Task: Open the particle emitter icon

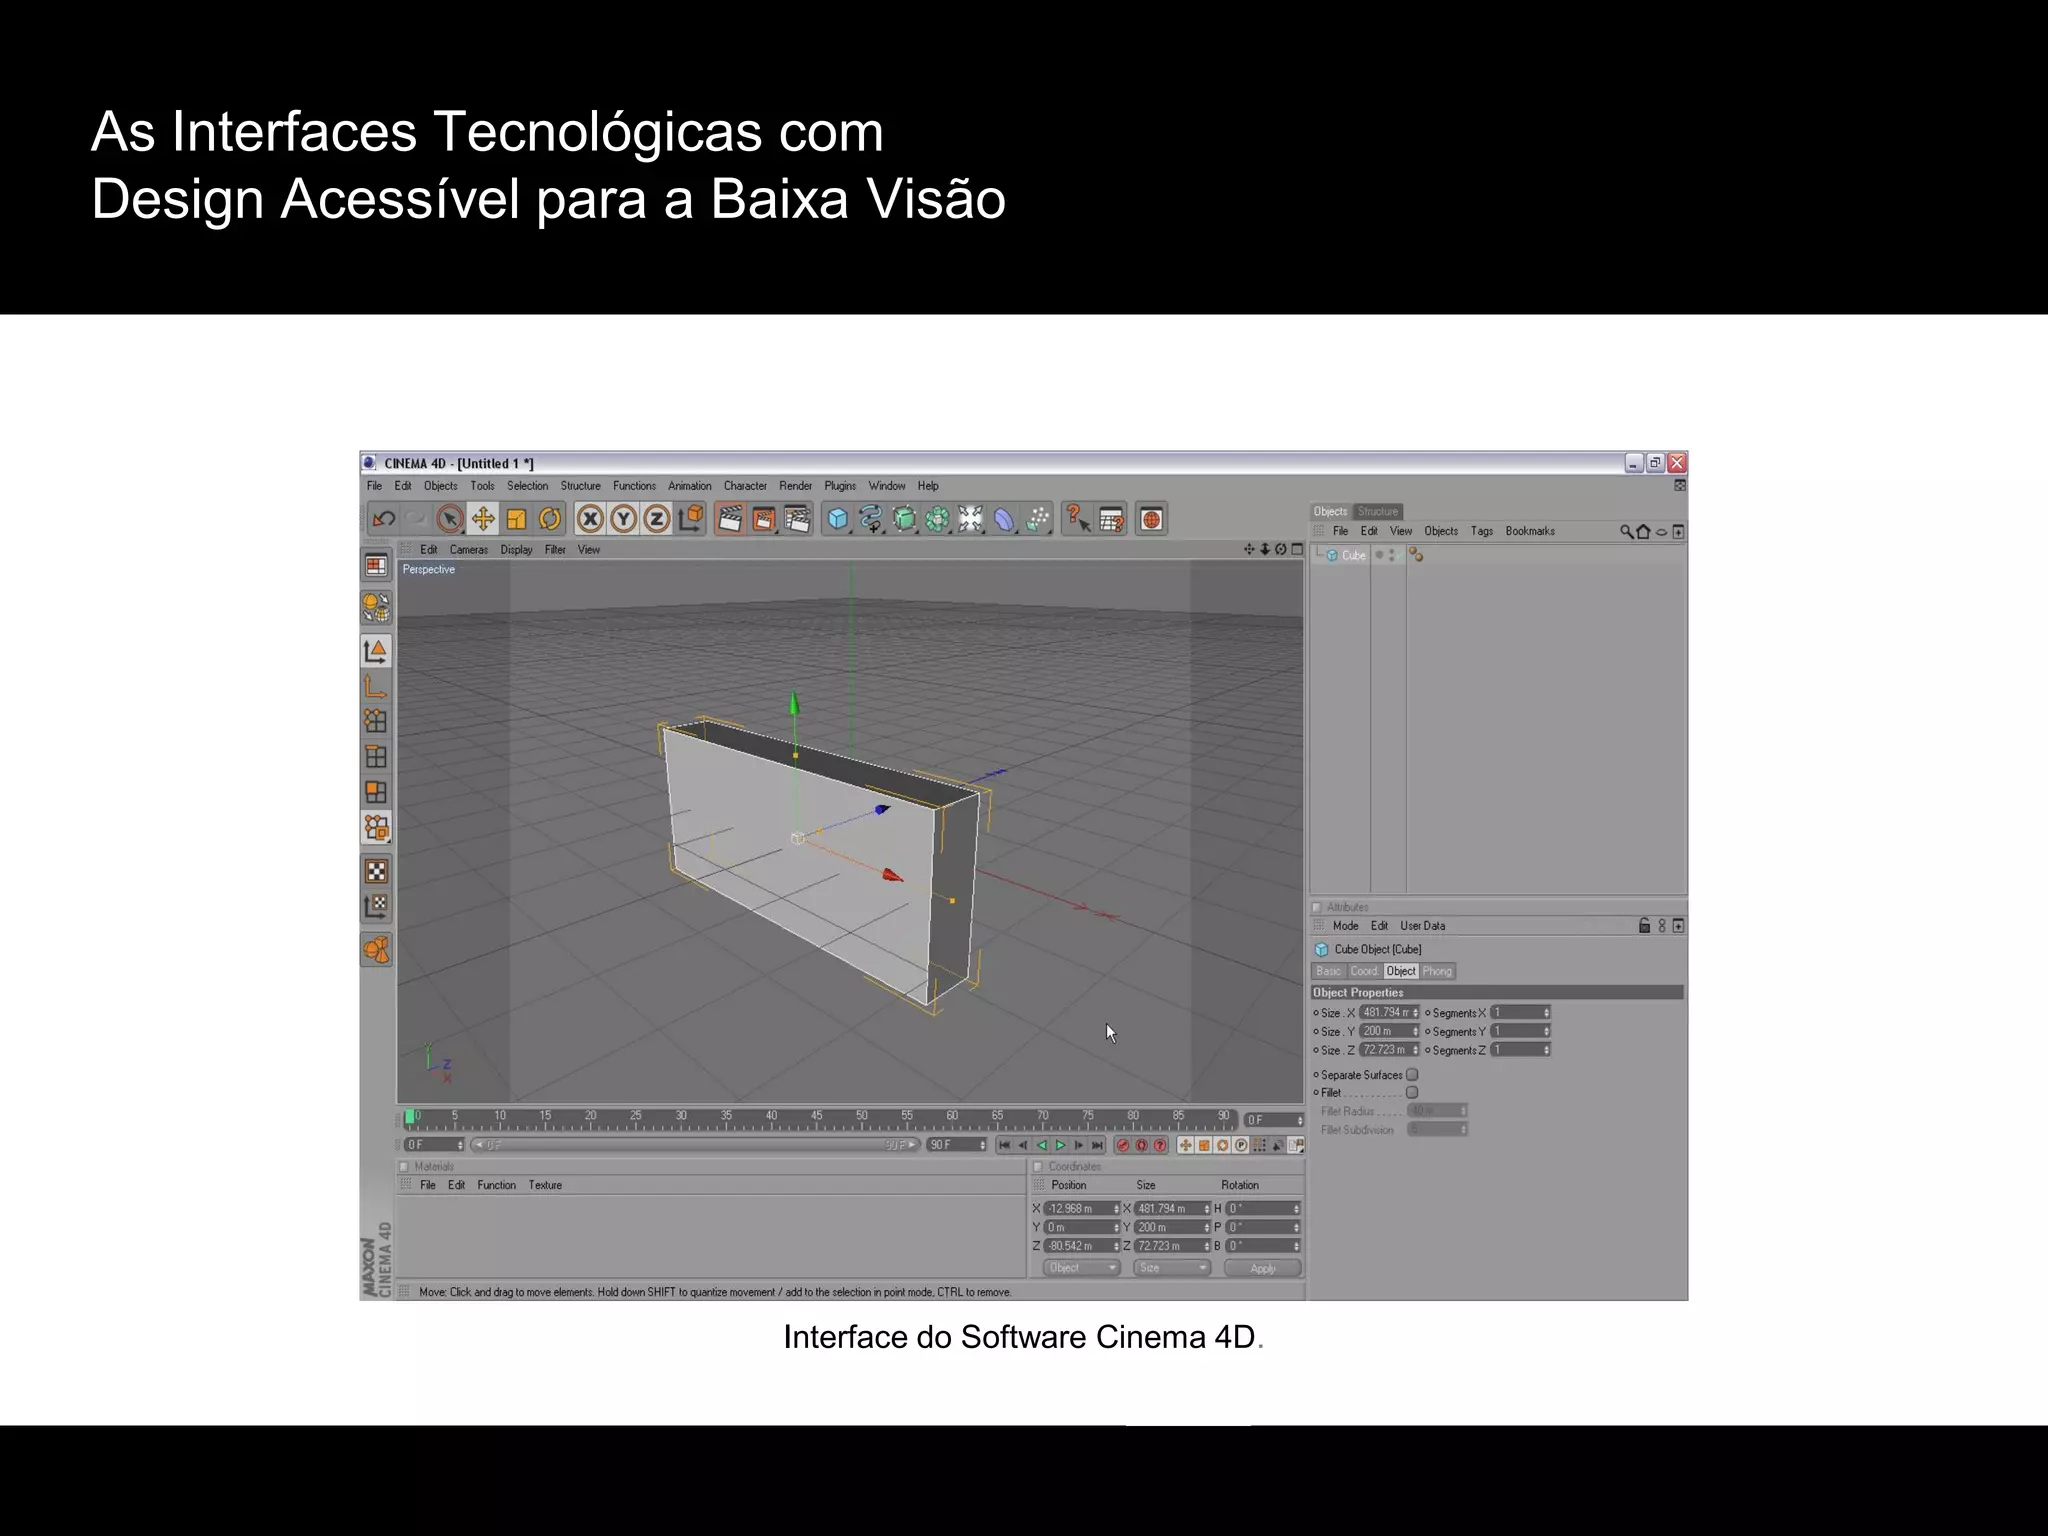Action: pyautogui.click(x=1038, y=519)
